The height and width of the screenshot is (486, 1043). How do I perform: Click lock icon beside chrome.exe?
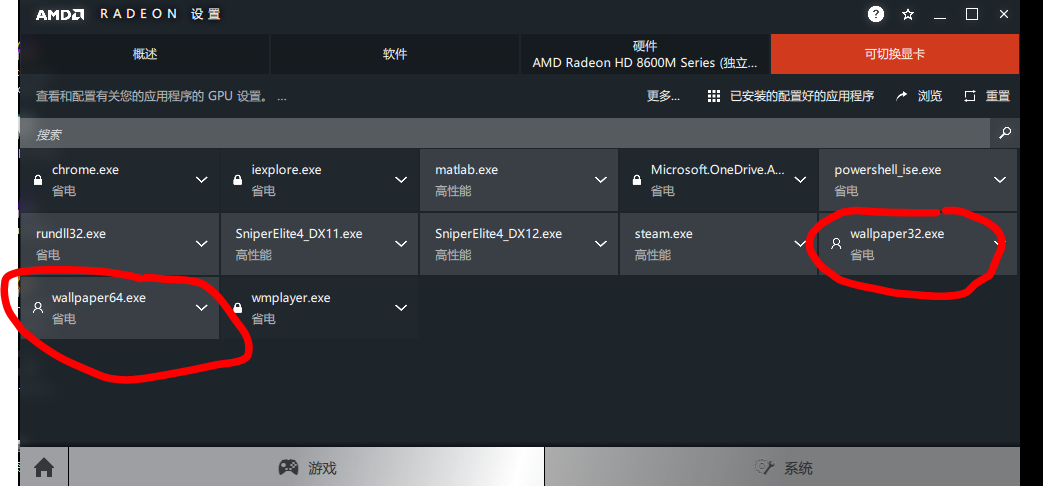tap(38, 180)
